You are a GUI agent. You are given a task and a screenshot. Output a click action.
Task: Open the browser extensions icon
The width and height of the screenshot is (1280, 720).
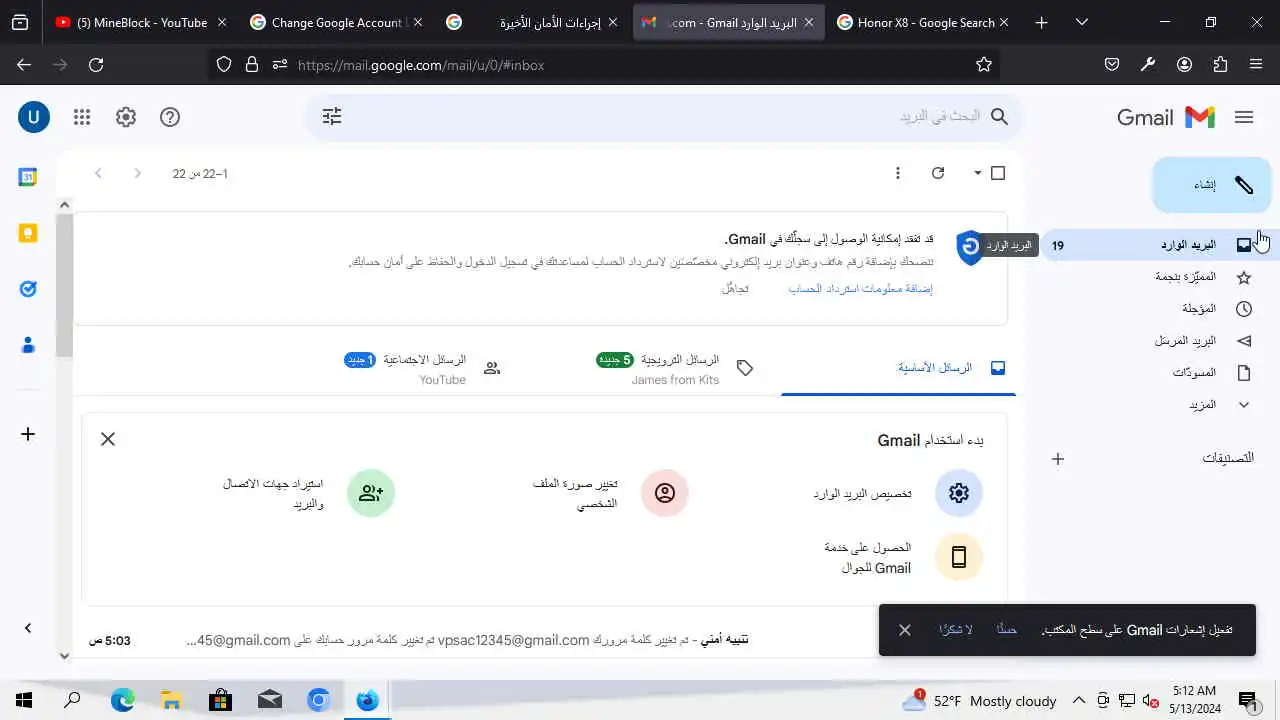click(x=1220, y=64)
